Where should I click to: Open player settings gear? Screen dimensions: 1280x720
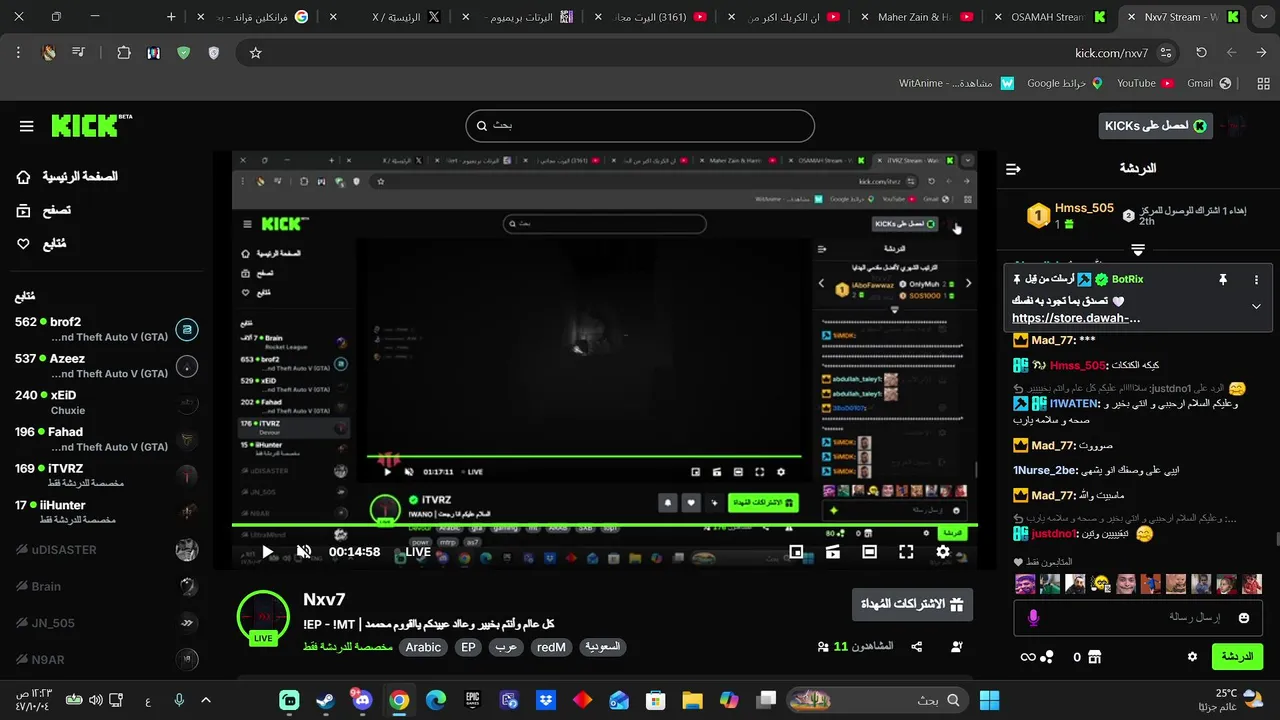tap(943, 551)
